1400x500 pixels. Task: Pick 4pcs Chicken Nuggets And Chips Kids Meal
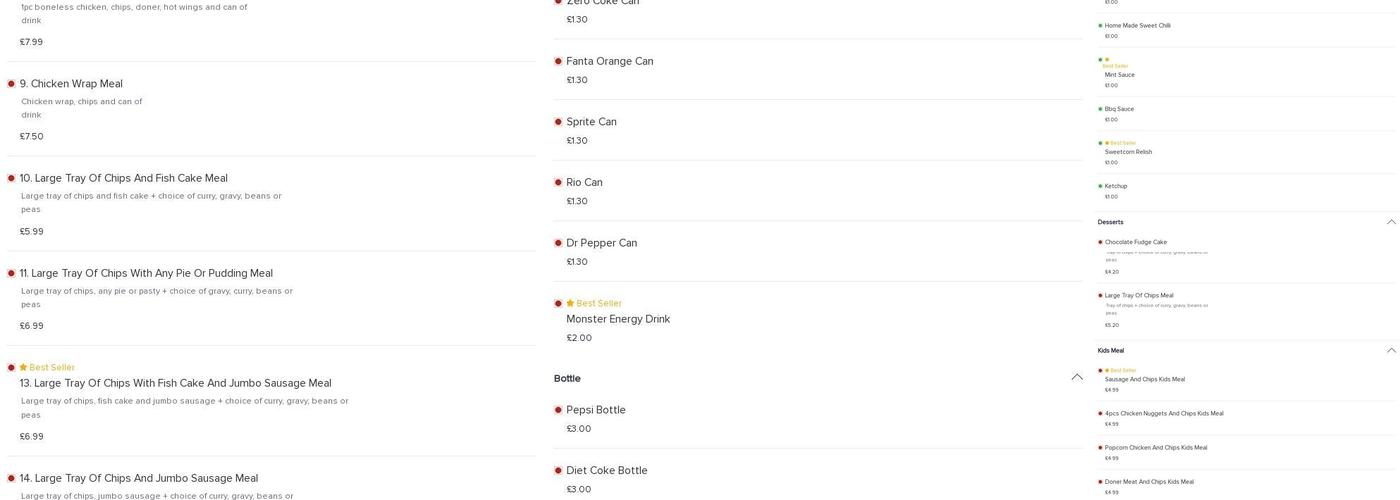point(1163,414)
